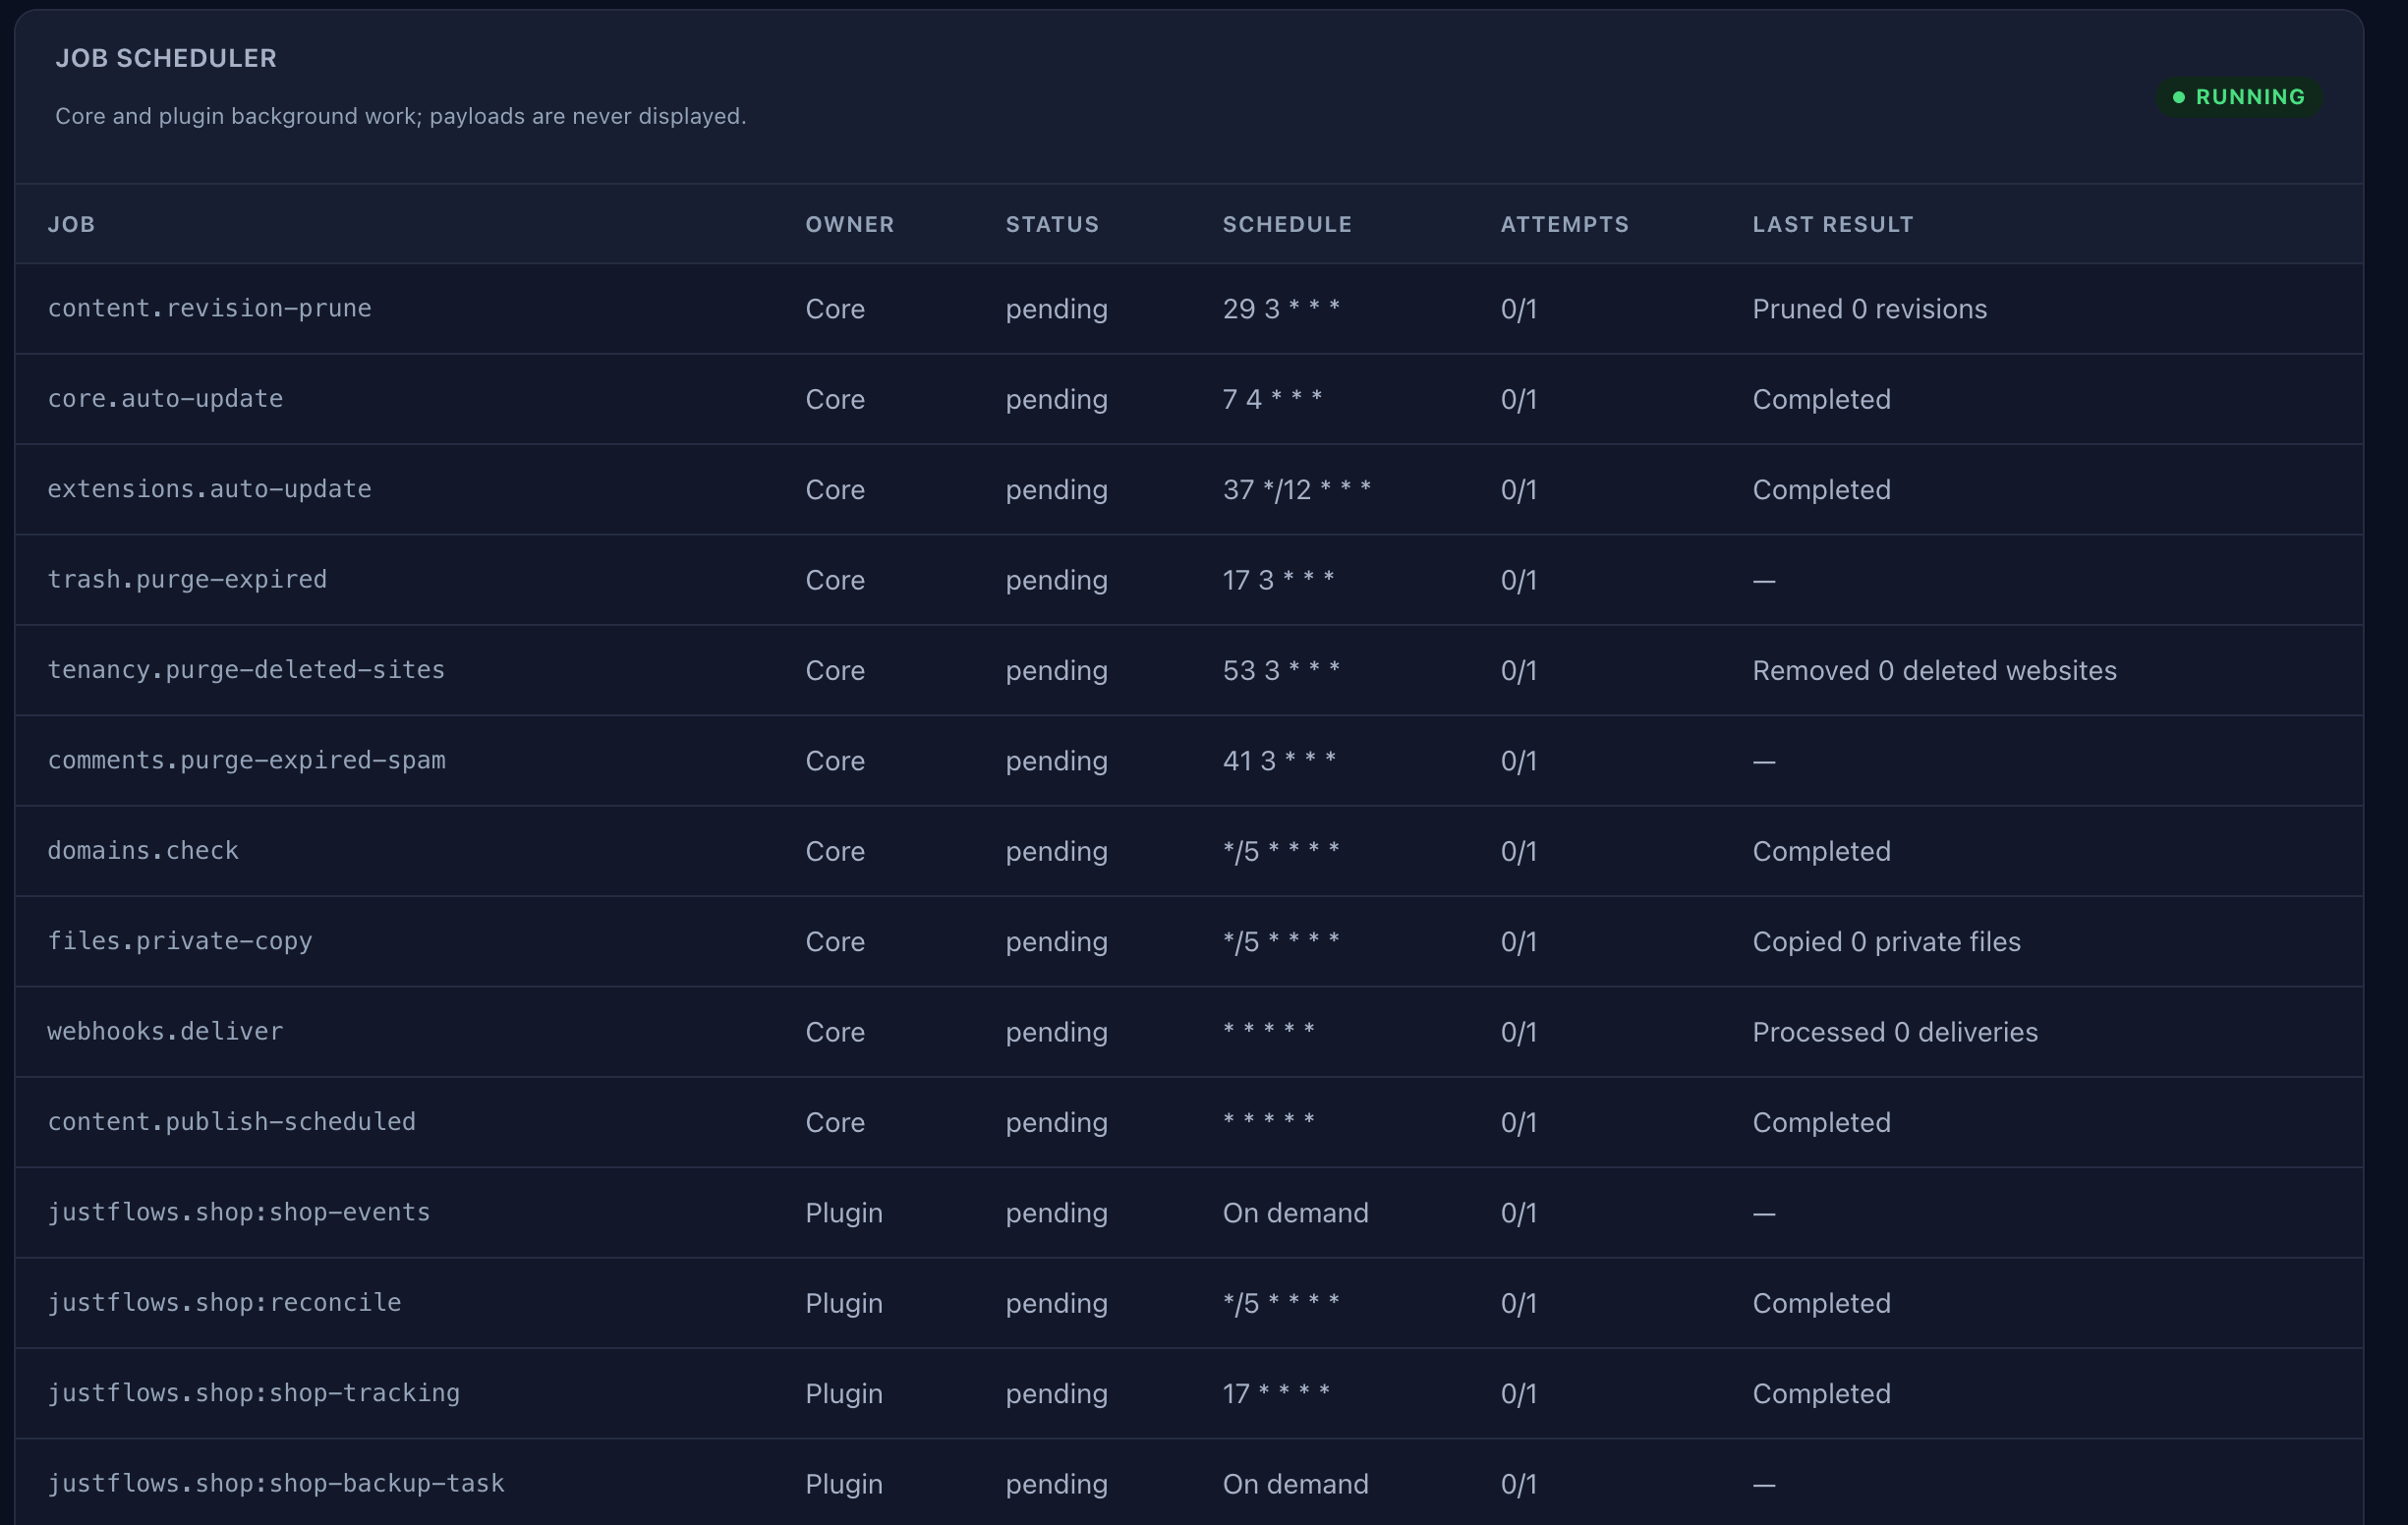Select the JOB column header
Viewport: 2408px width, 1525px height.
[x=71, y=224]
